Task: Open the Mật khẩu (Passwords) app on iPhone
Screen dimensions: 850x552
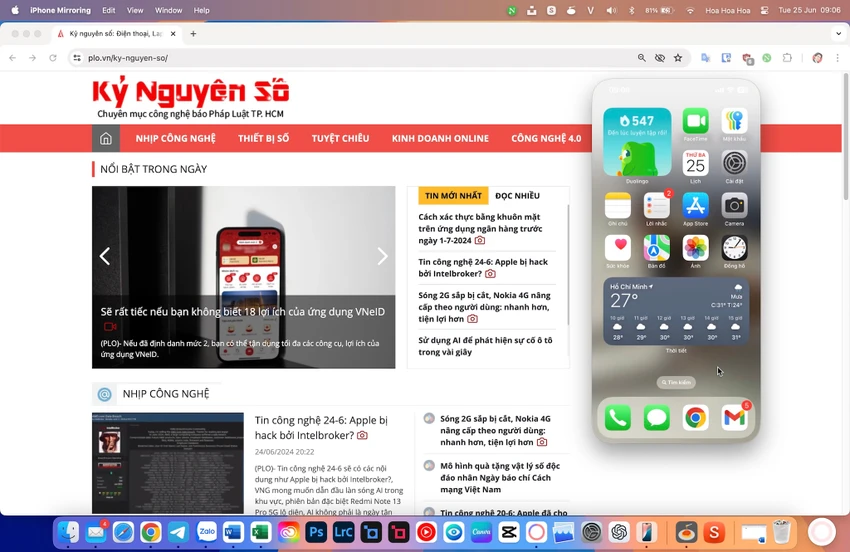Action: [735, 121]
